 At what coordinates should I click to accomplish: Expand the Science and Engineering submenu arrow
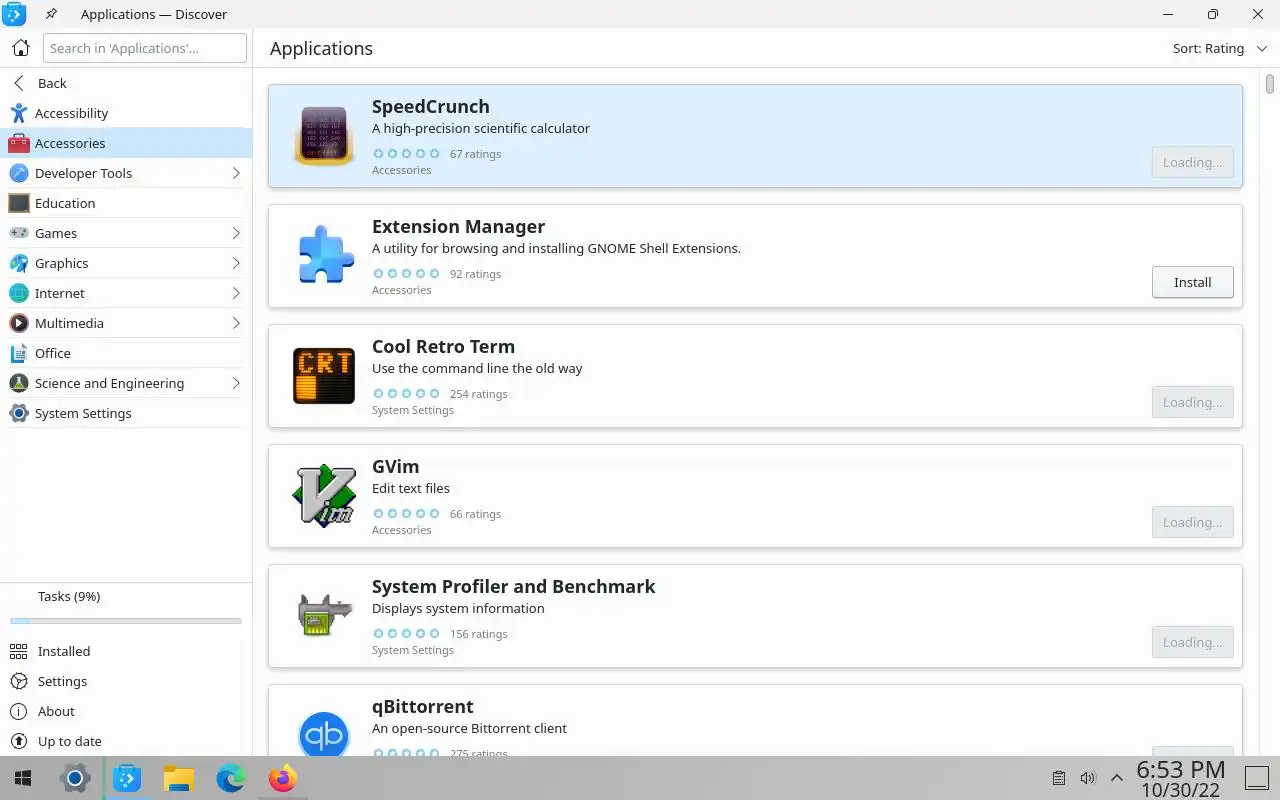[x=236, y=383]
